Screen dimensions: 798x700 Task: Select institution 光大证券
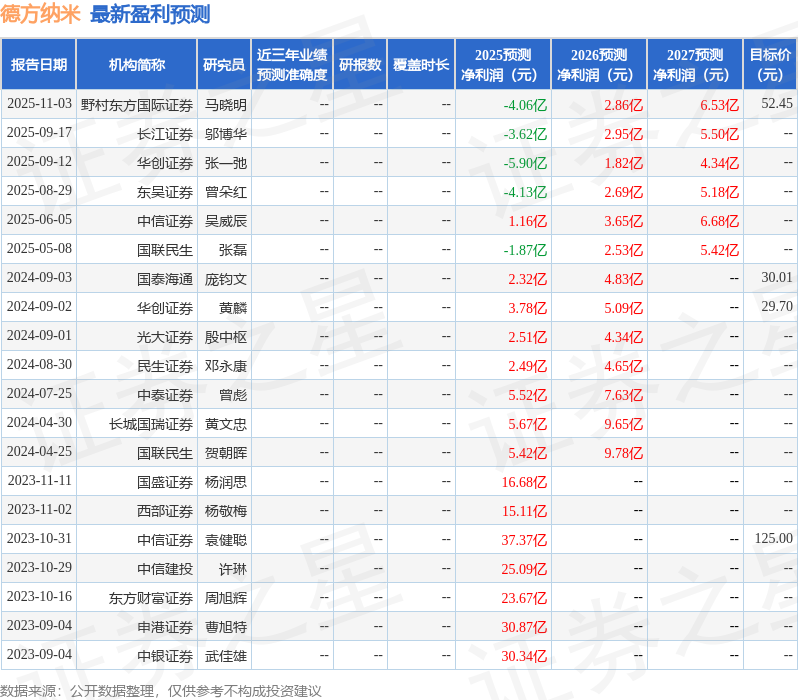click(165, 337)
